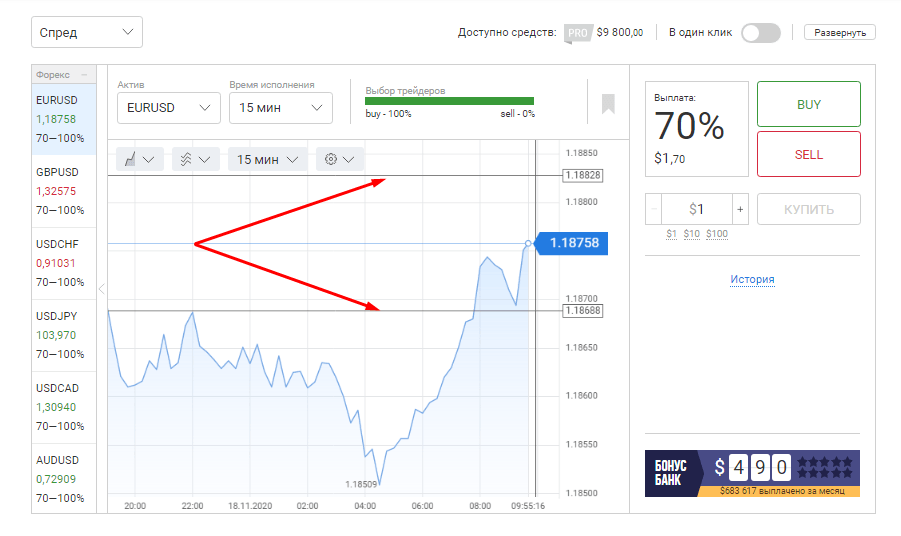Open the Время исполнения 15 мин dropdown
This screenshot has width=901, height=536.
coord(280,107)
